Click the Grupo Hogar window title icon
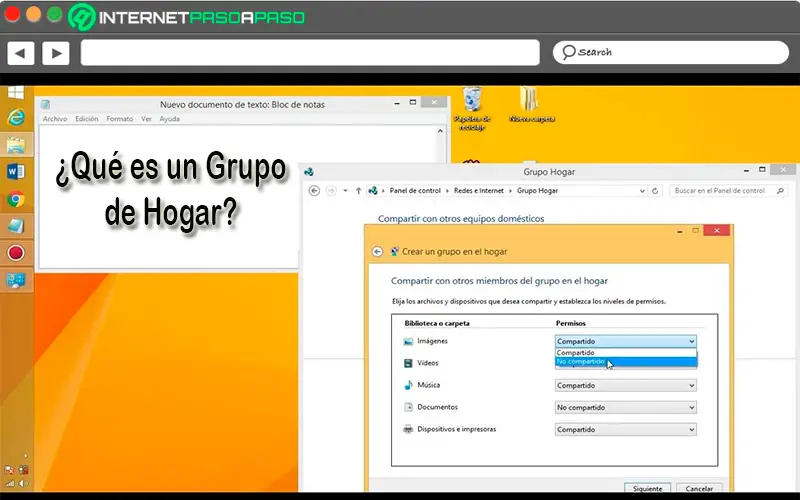The height and width of the screenshot is (500, 800). point(309,172)
